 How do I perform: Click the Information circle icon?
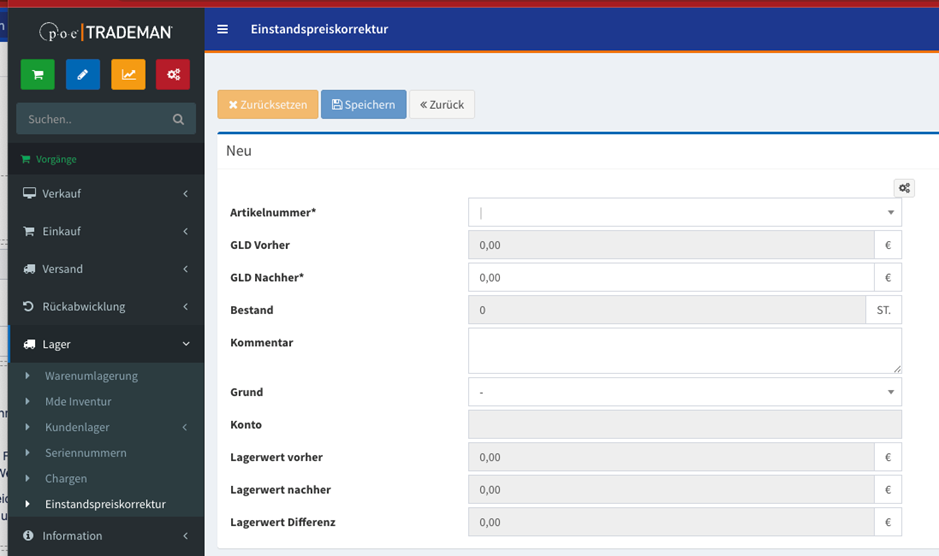pyautogui.click(x=28, y=535)
